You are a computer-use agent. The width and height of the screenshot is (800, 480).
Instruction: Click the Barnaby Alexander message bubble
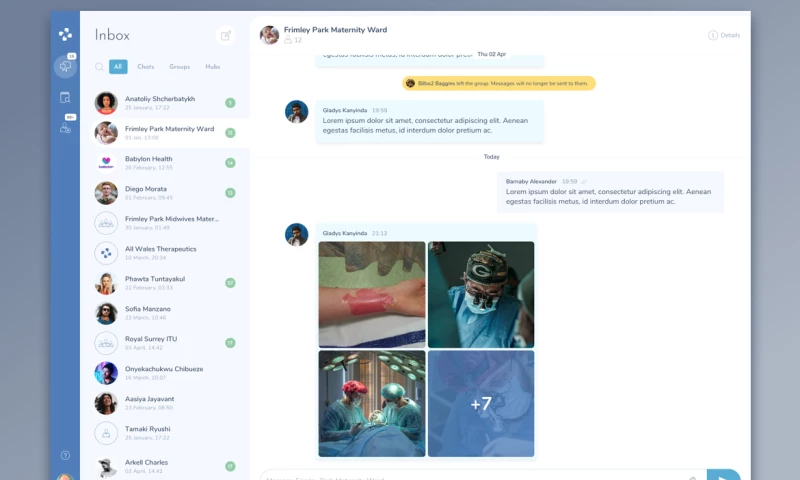tap(610, 192)
